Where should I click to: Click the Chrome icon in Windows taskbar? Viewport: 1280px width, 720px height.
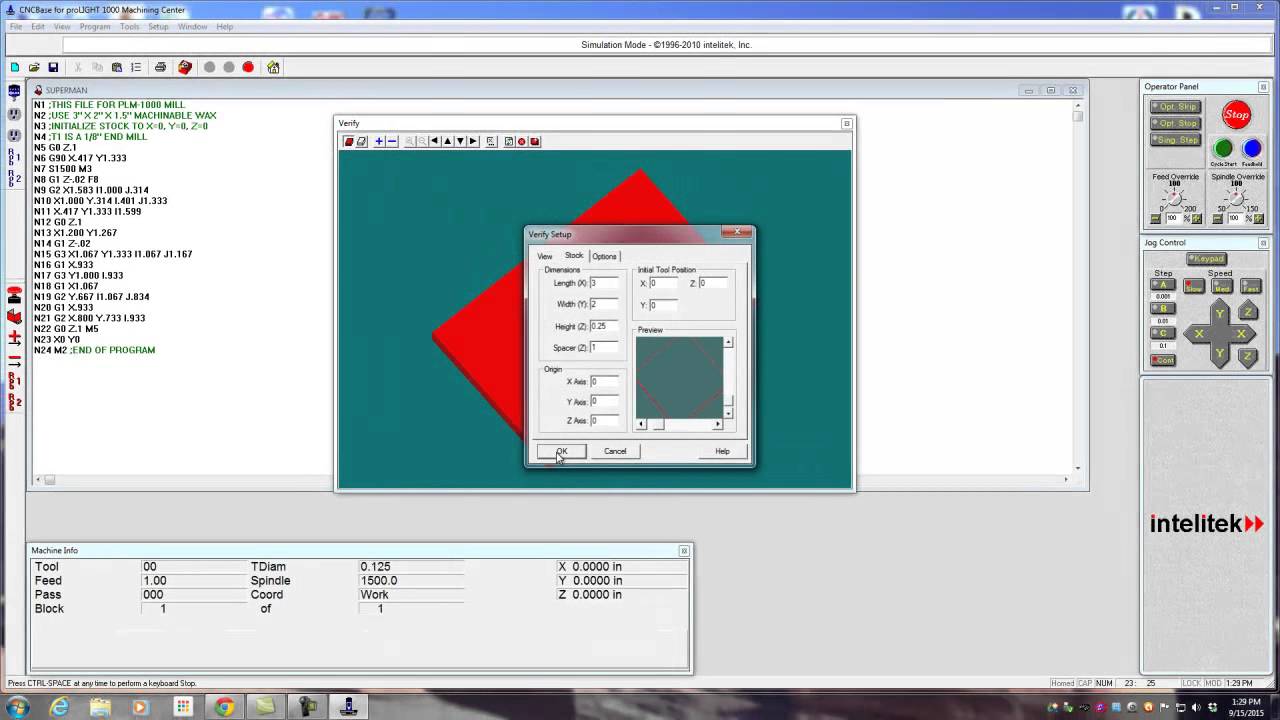(x=223, y=707)
